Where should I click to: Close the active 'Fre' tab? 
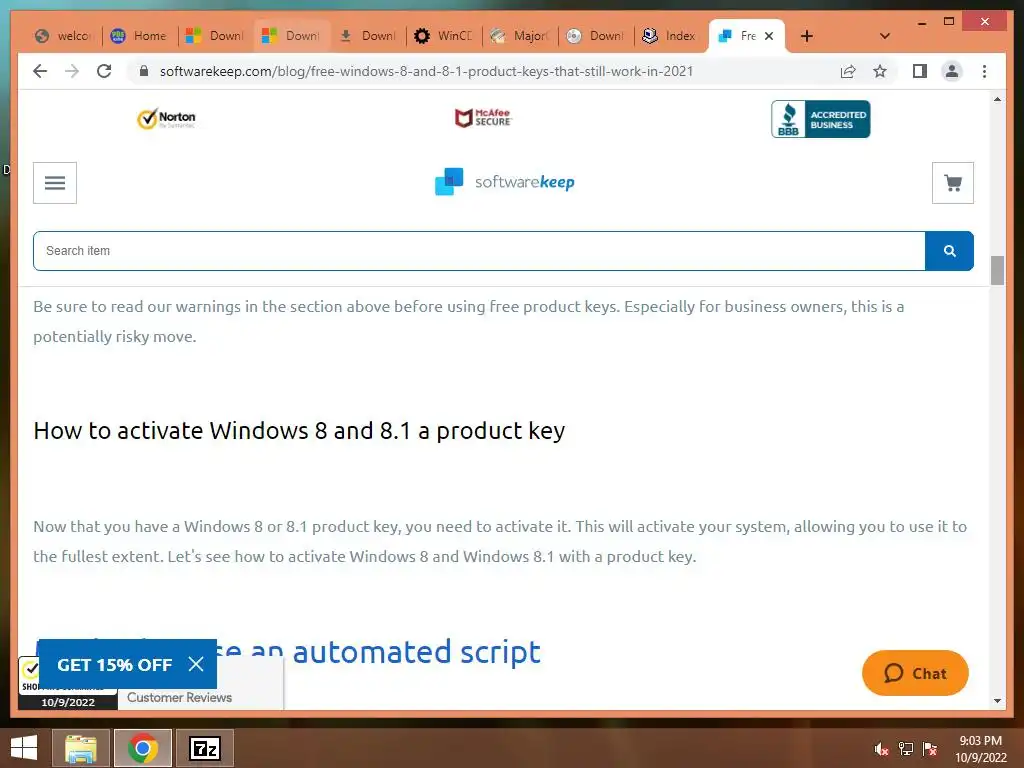[769, 36]
